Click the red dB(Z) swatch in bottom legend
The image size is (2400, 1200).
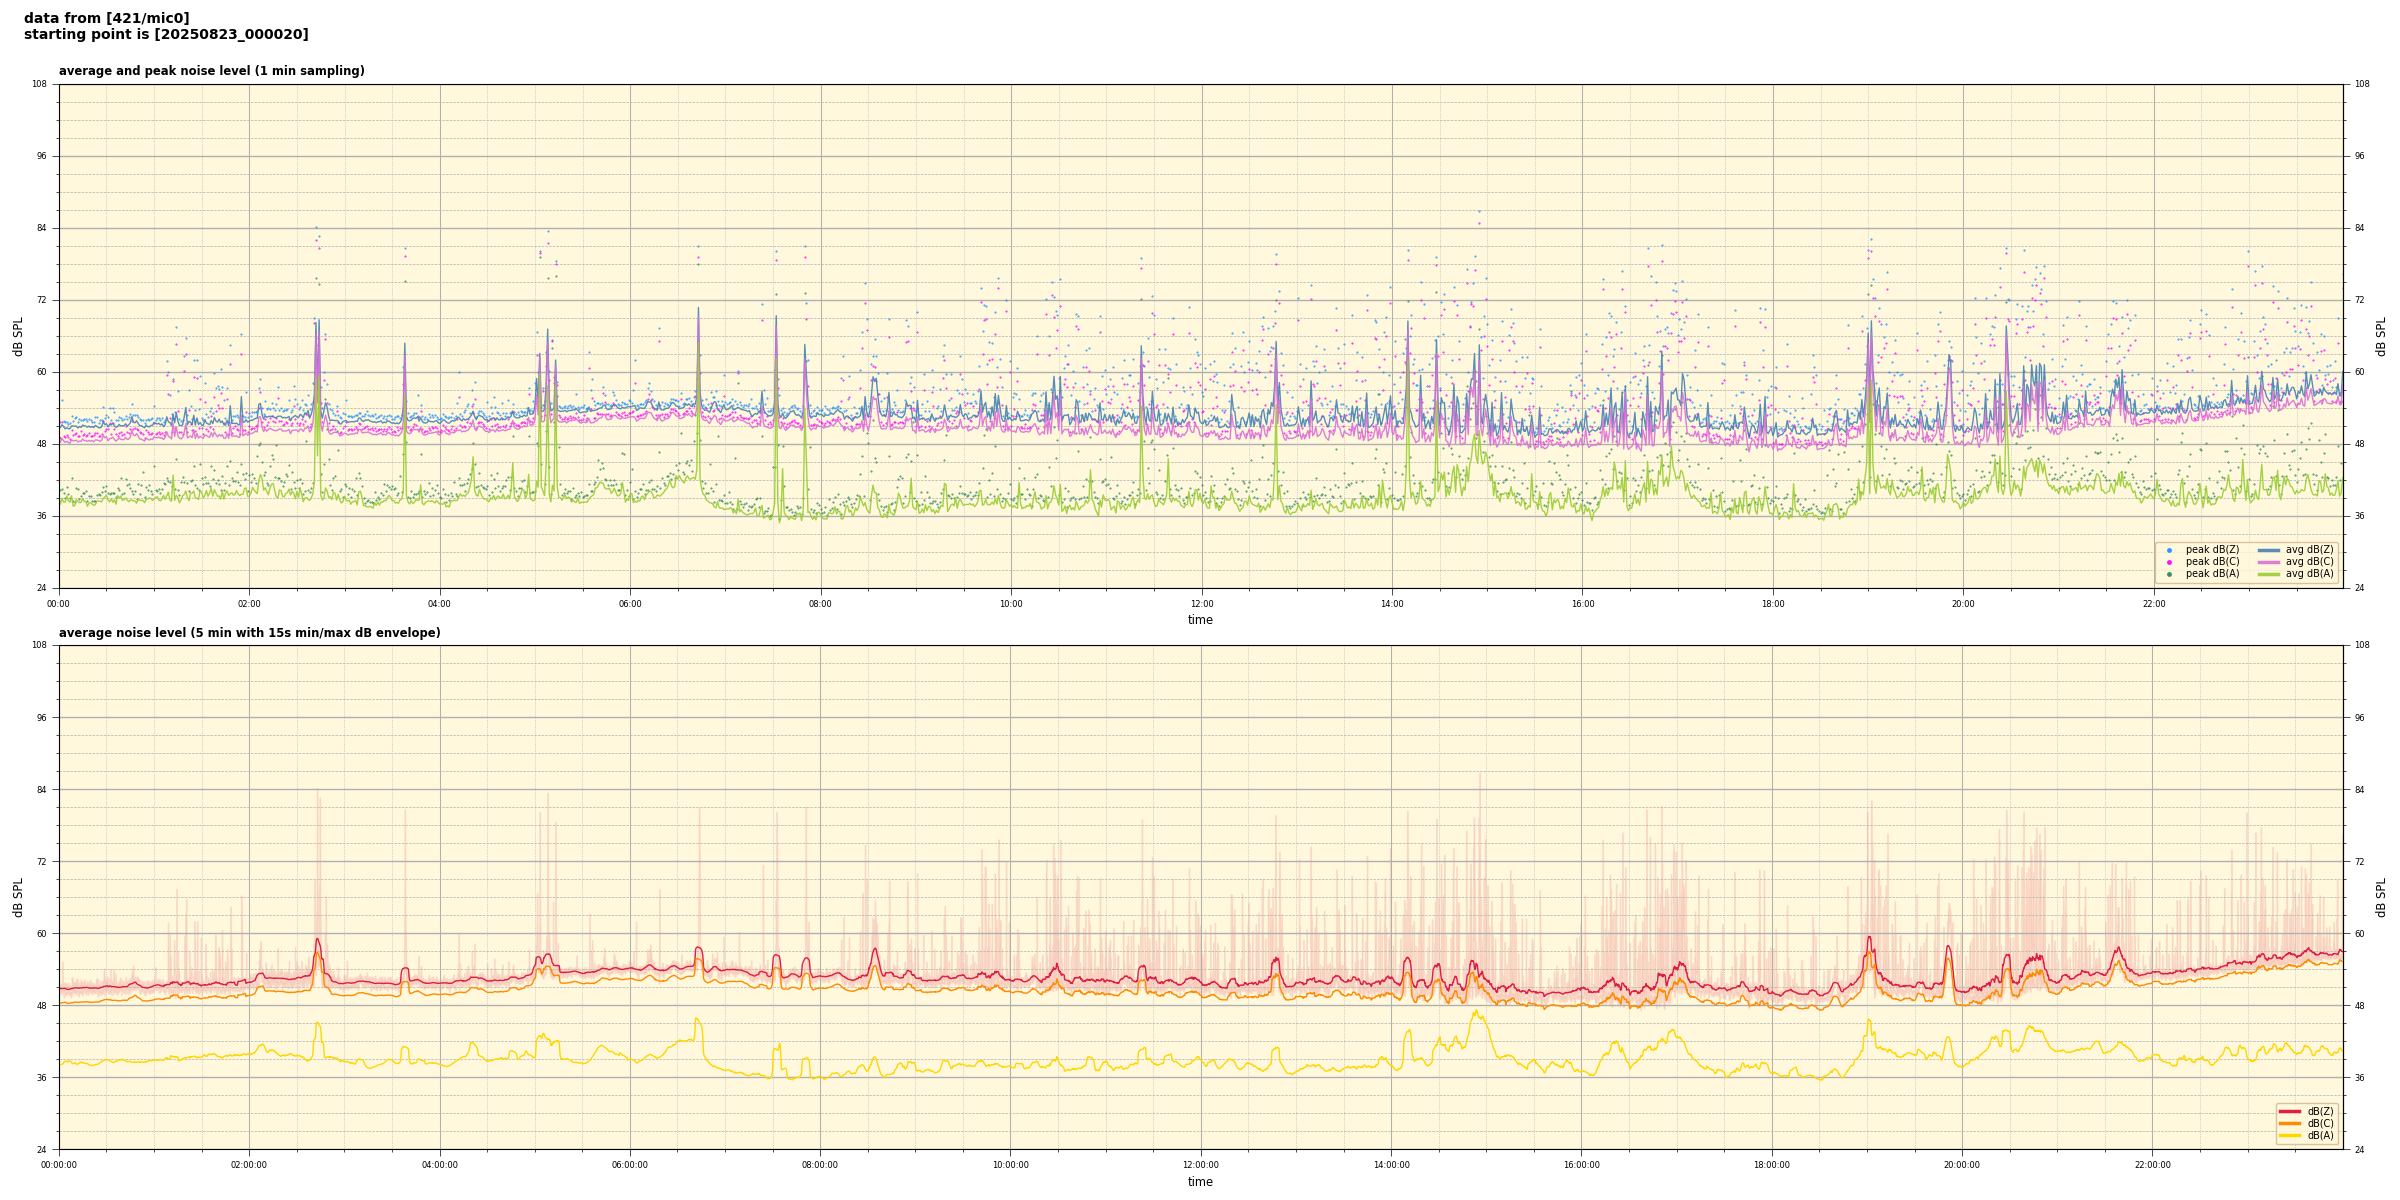tap(2289, 1111)
